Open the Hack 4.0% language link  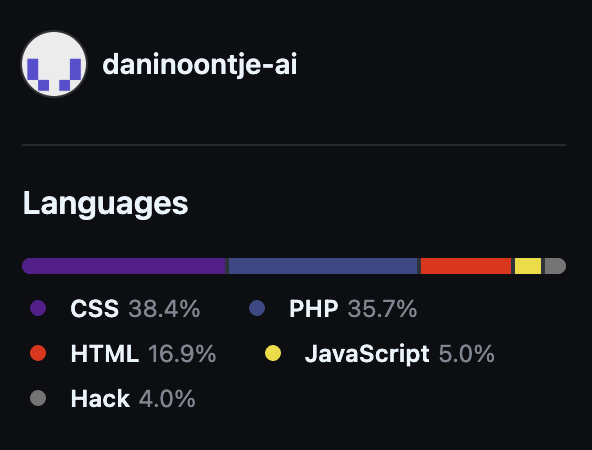[x=113, y=399]
